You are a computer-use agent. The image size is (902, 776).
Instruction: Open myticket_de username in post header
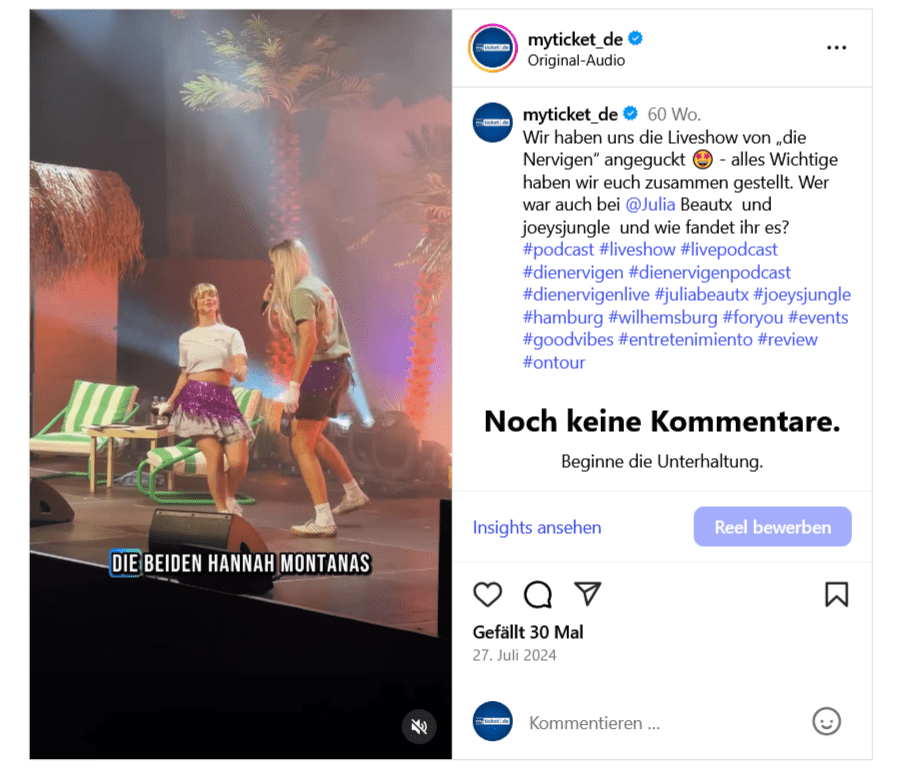pyautogui.click(x=575, y=39)
